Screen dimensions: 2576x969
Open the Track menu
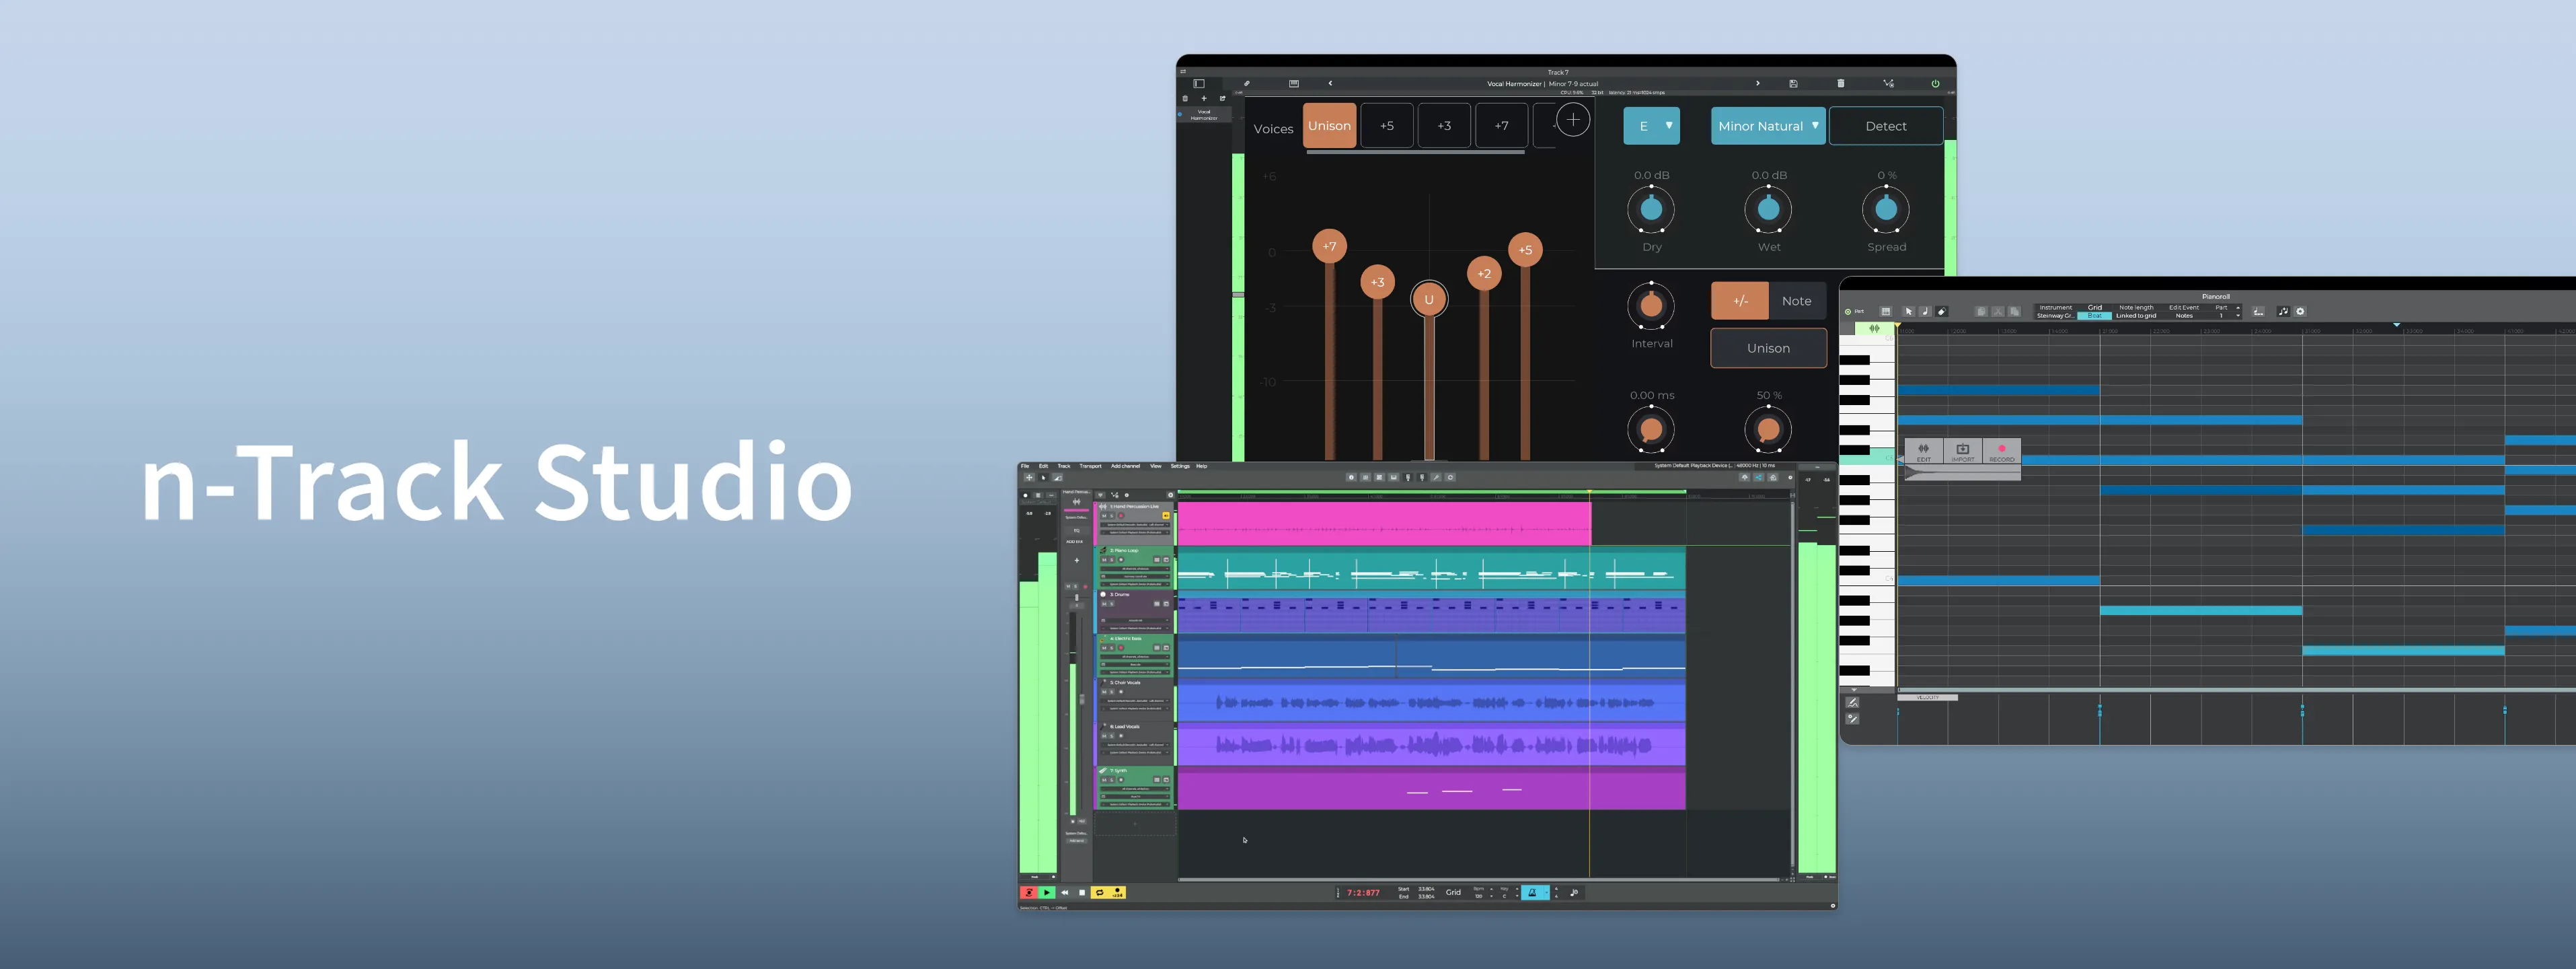[x=1064, y=466]
